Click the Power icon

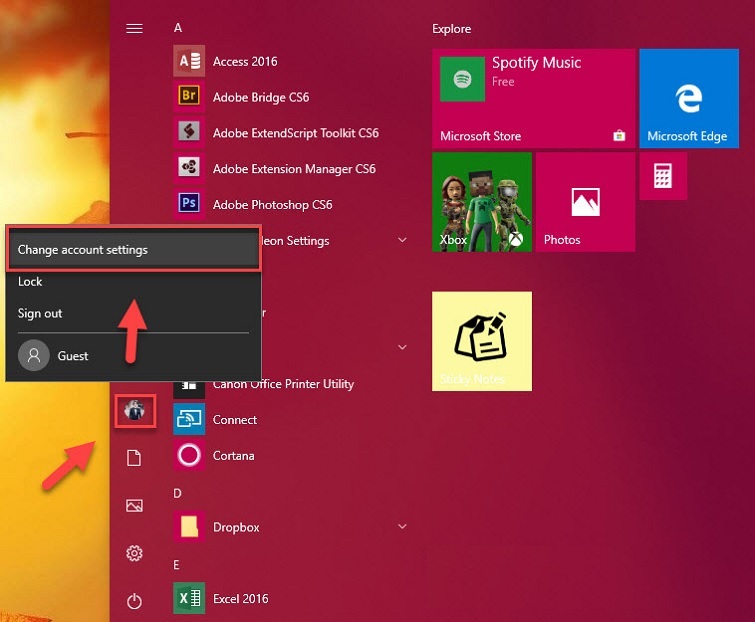click(x=134, y=601)
